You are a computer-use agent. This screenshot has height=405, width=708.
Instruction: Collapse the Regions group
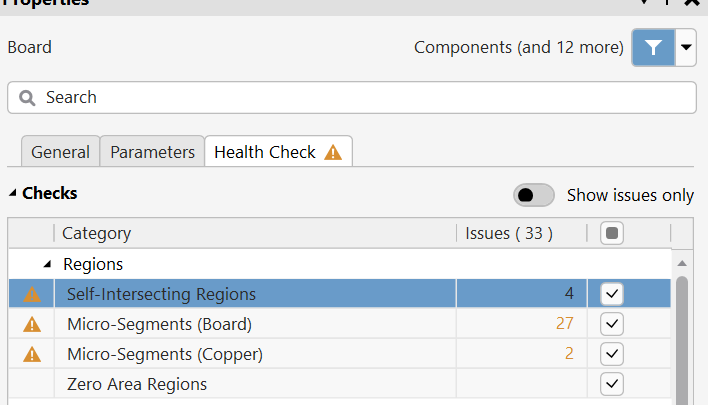47,265
